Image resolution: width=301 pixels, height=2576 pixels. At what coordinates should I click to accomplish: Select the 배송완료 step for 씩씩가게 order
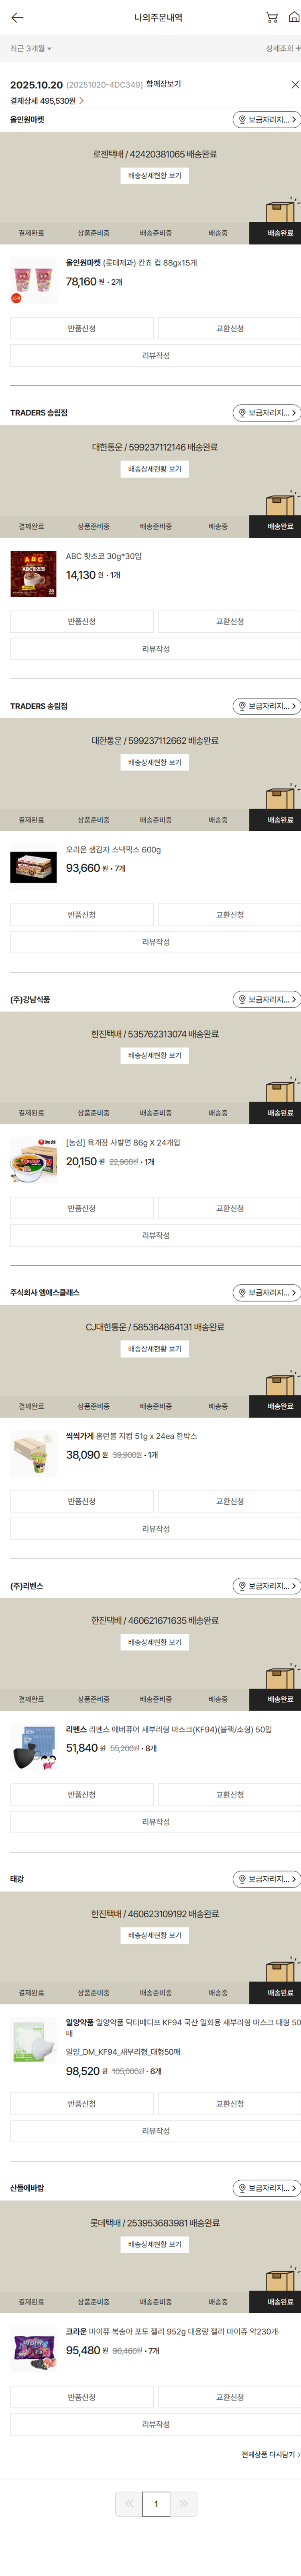pyautogui.click(x=280, y=1406)
